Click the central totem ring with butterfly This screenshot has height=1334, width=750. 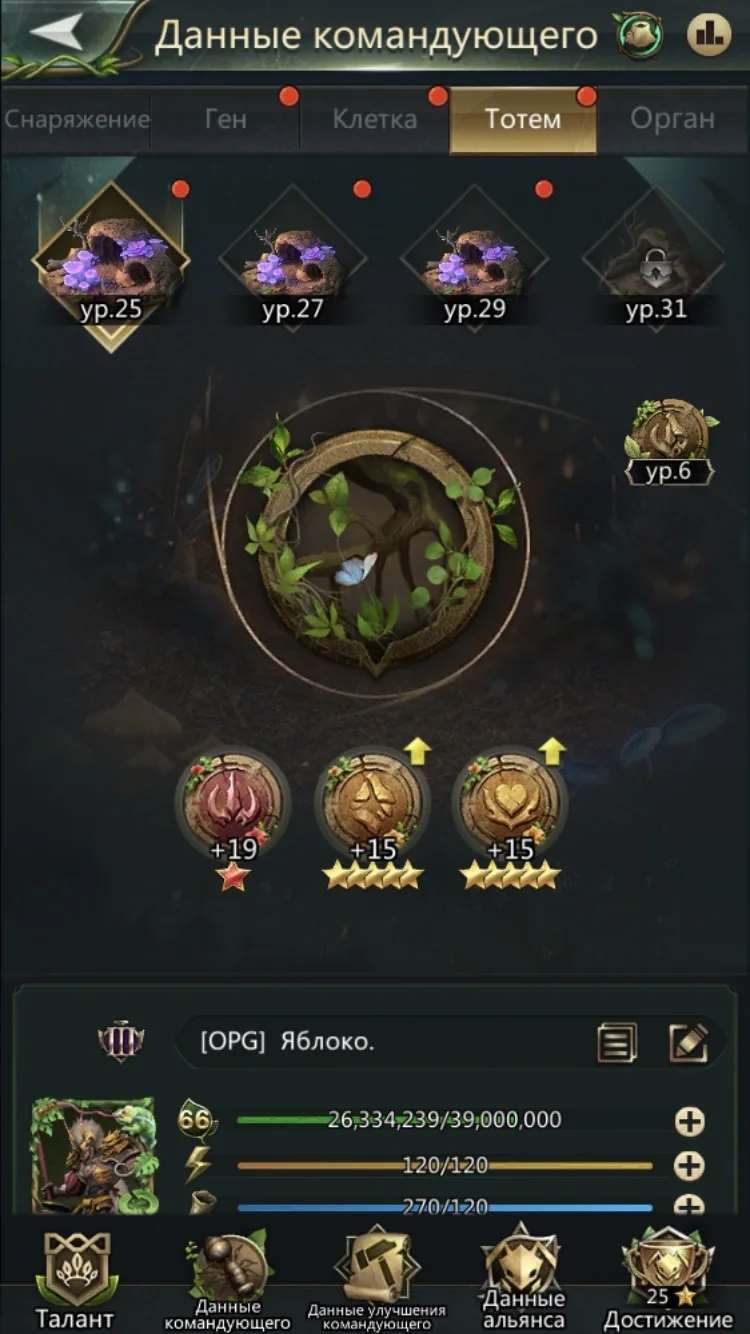pos(375,545)
